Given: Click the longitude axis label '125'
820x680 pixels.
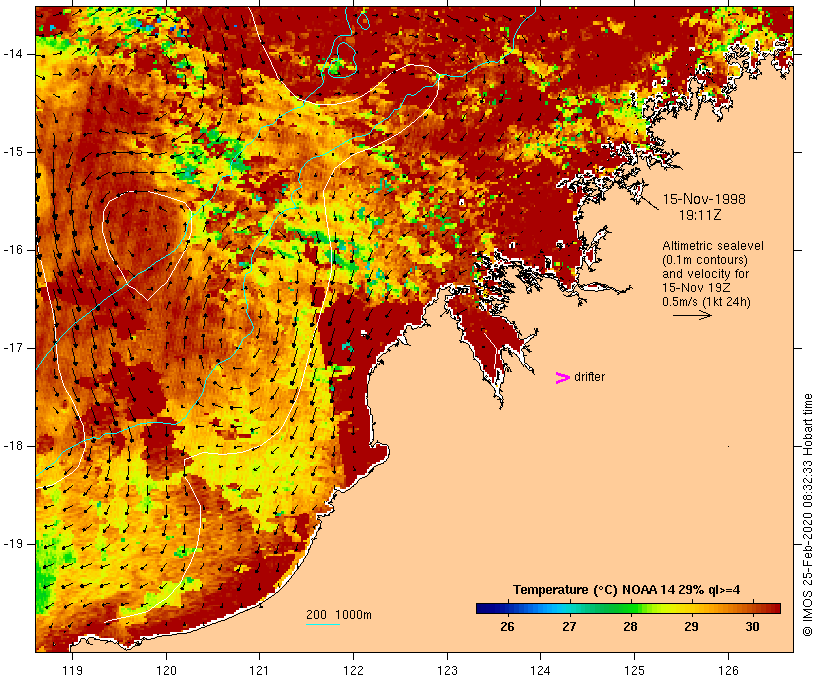Looking at the screenshot, I should (x=634, y=670).
